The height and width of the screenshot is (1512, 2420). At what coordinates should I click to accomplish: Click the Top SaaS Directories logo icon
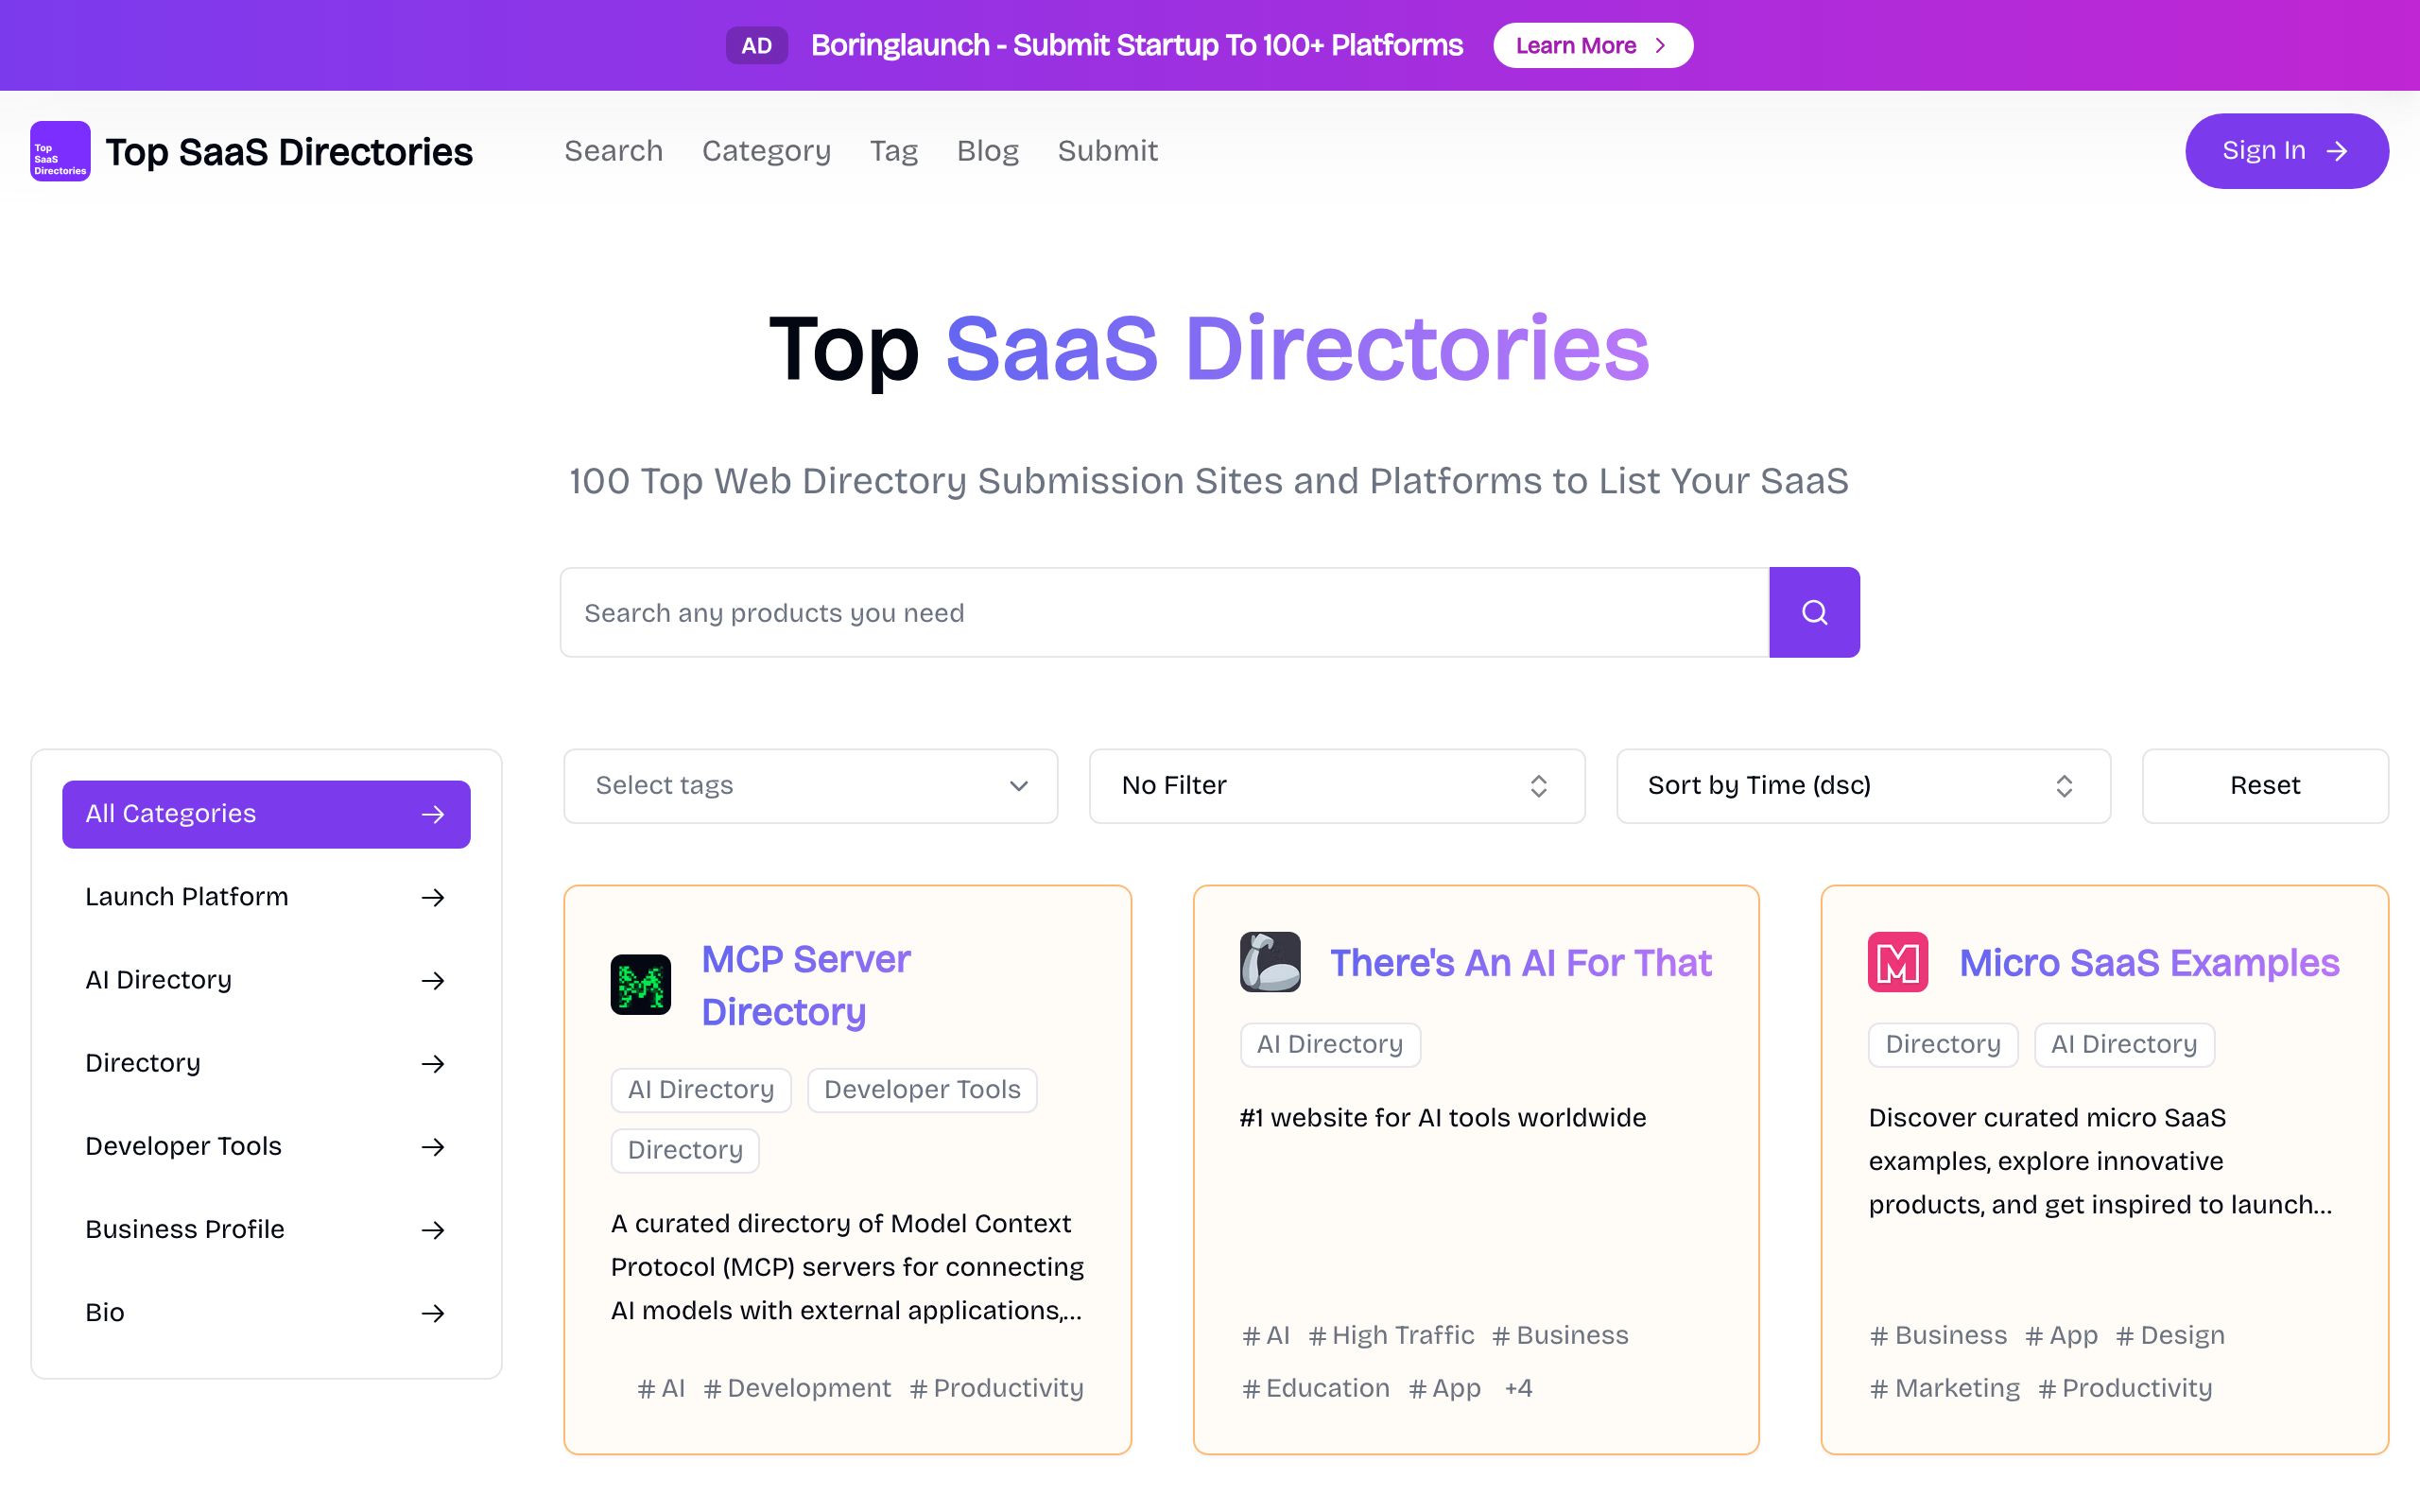click(60, 151)
